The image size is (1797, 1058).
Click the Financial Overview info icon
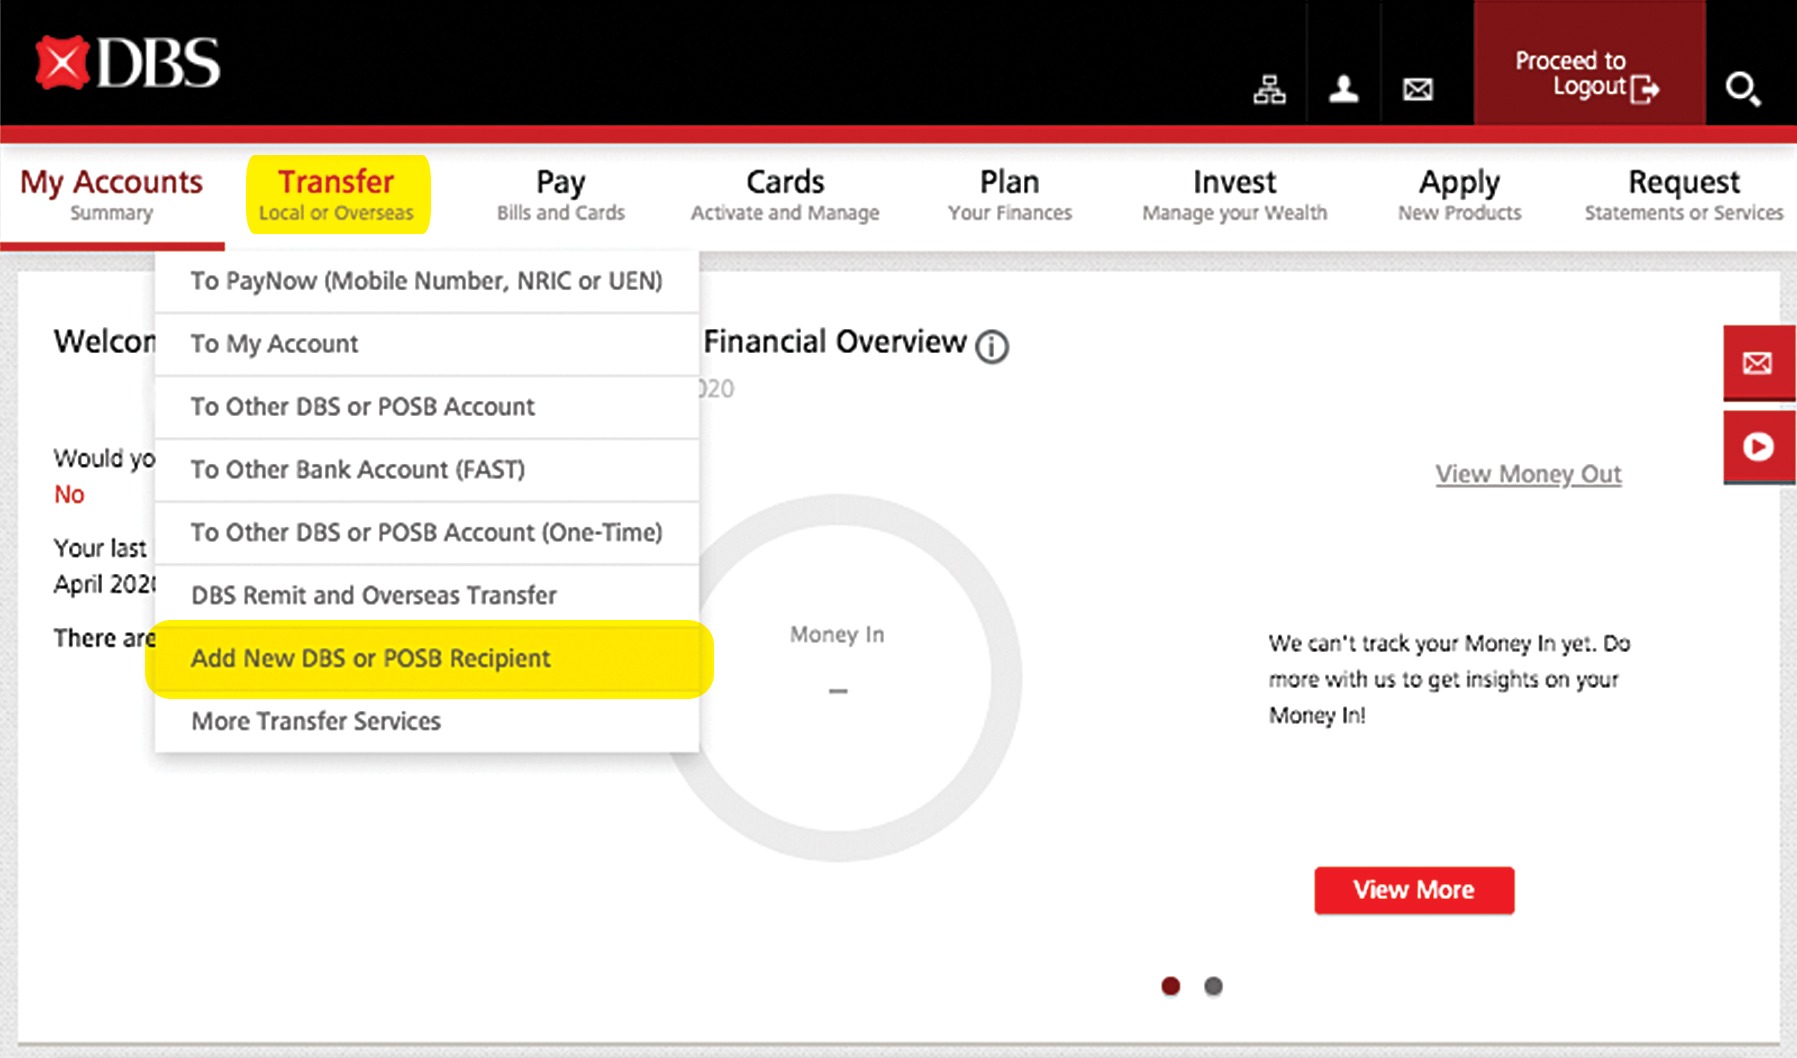991,347
